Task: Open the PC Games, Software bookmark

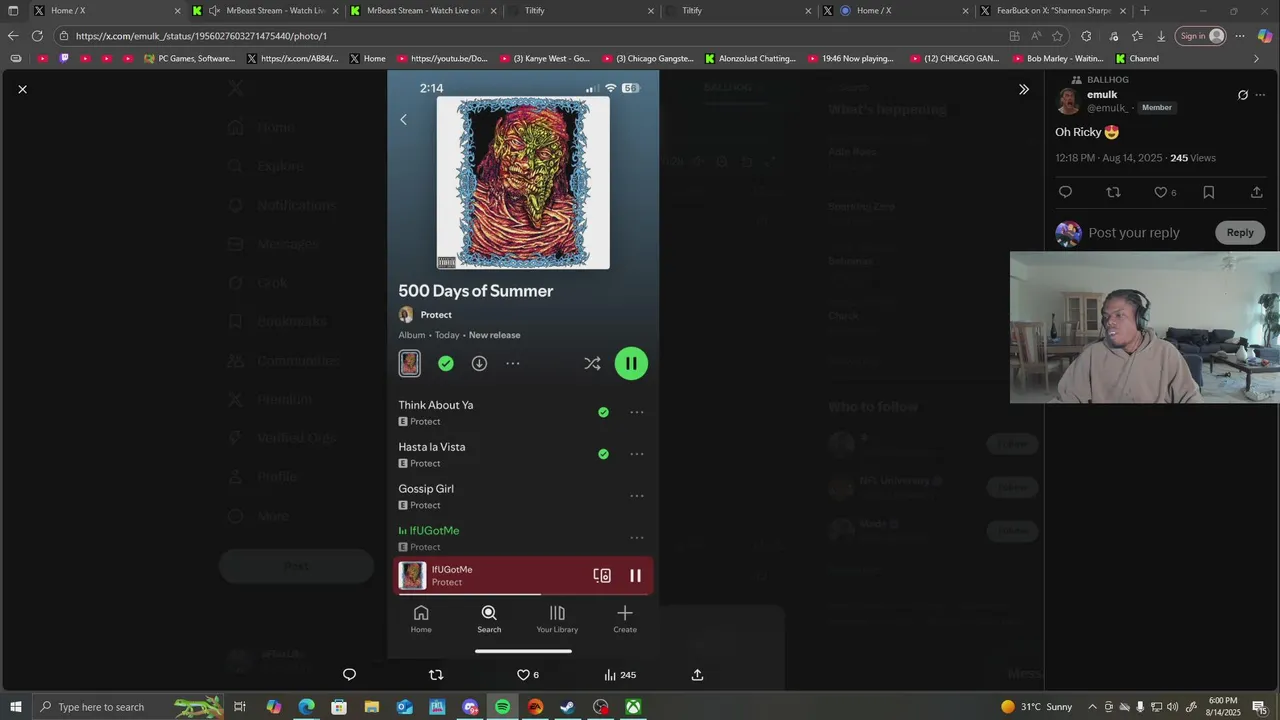Action: click(190, 59)
